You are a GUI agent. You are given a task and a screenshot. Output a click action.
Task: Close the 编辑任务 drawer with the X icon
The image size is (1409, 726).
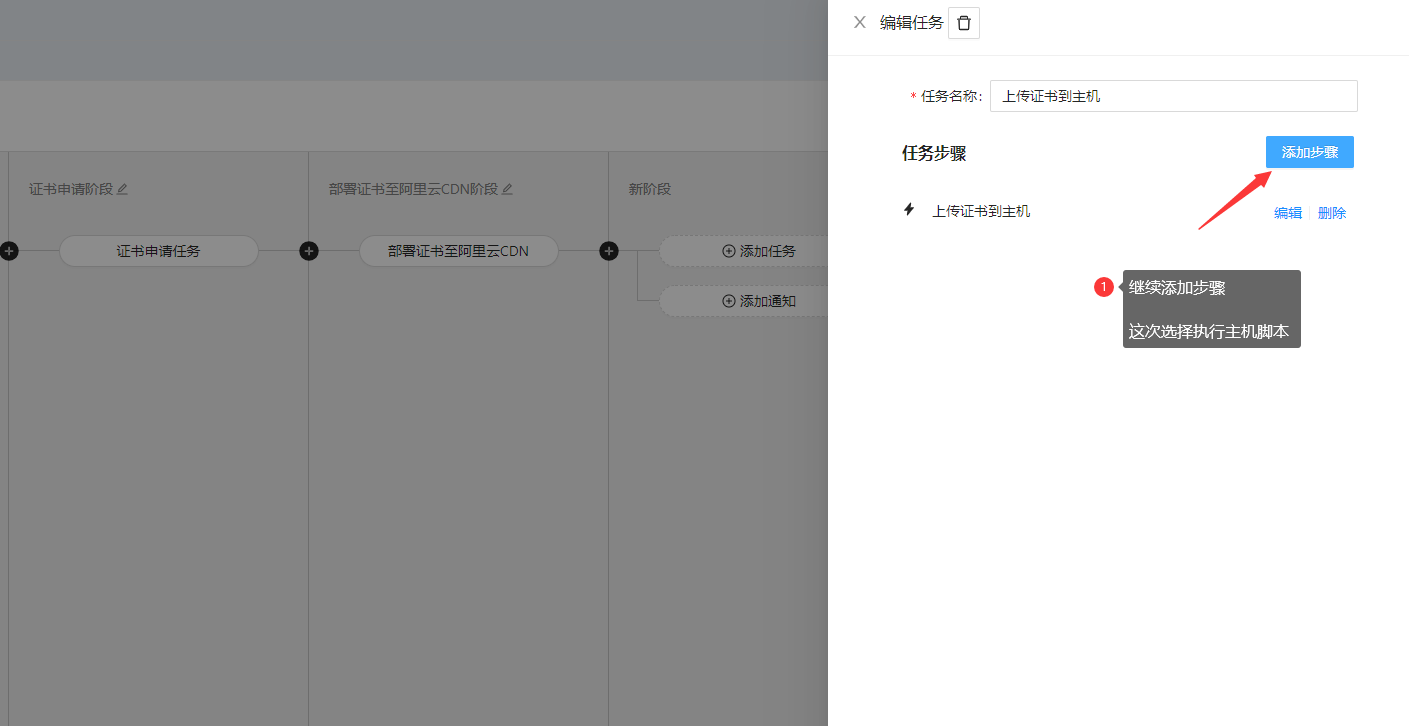tap(859, 22)
